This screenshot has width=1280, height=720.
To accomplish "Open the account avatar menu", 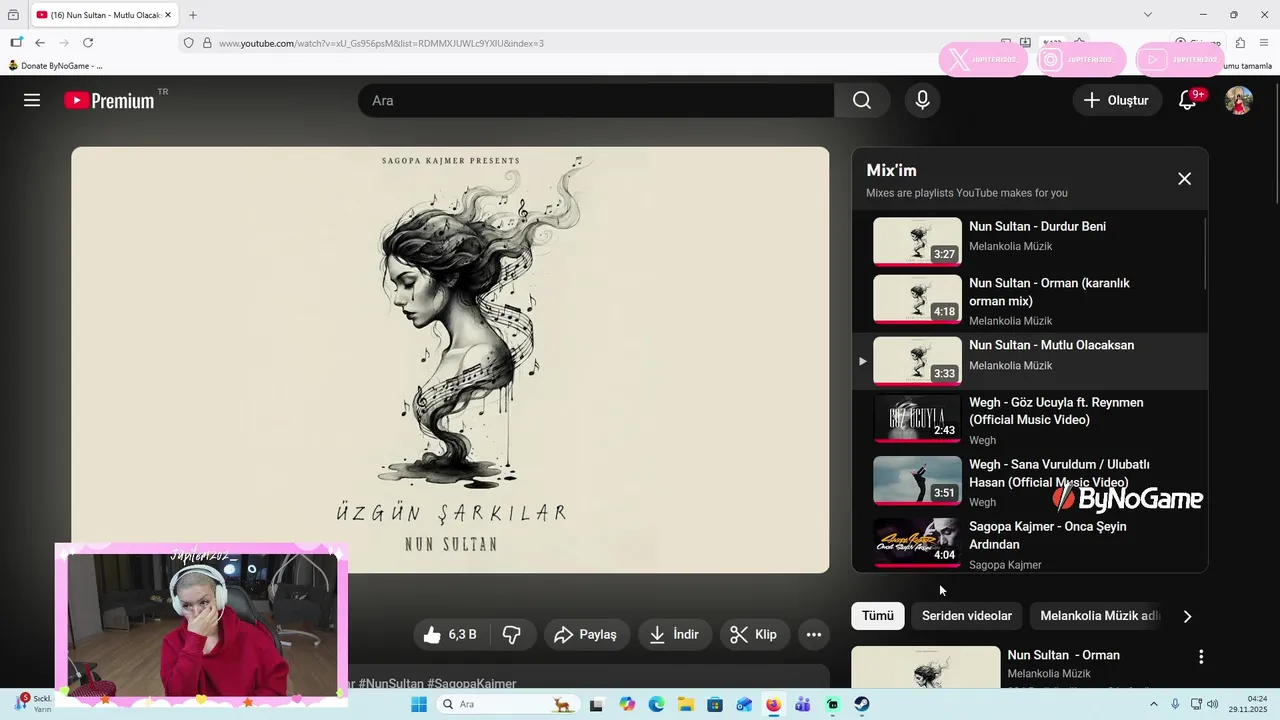I will coord(1239,100).
